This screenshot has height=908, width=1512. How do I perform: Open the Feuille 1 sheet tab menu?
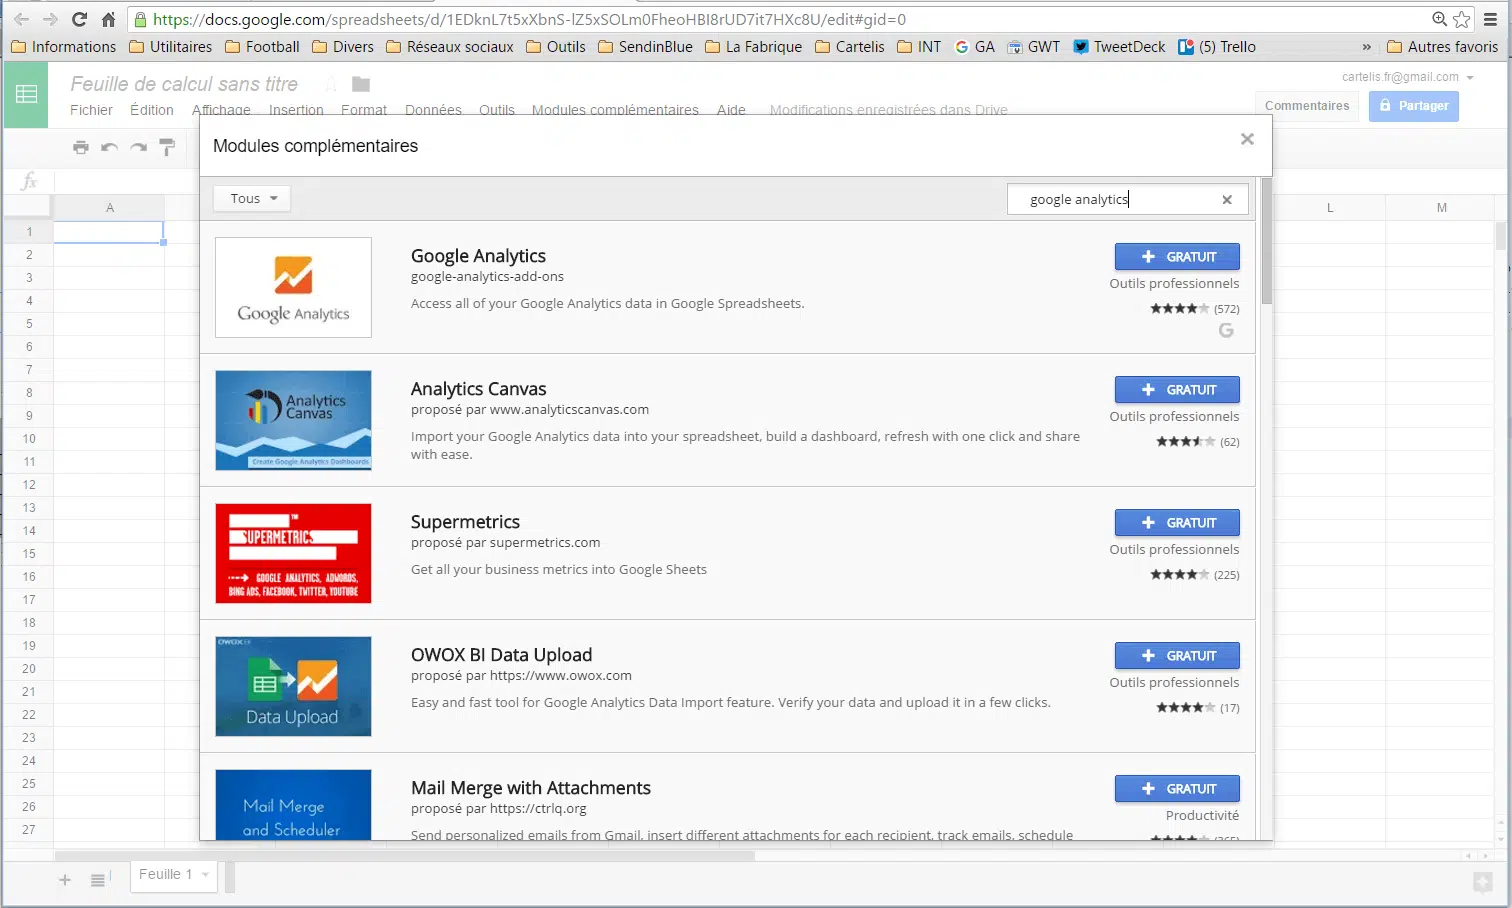click(205, 875)
